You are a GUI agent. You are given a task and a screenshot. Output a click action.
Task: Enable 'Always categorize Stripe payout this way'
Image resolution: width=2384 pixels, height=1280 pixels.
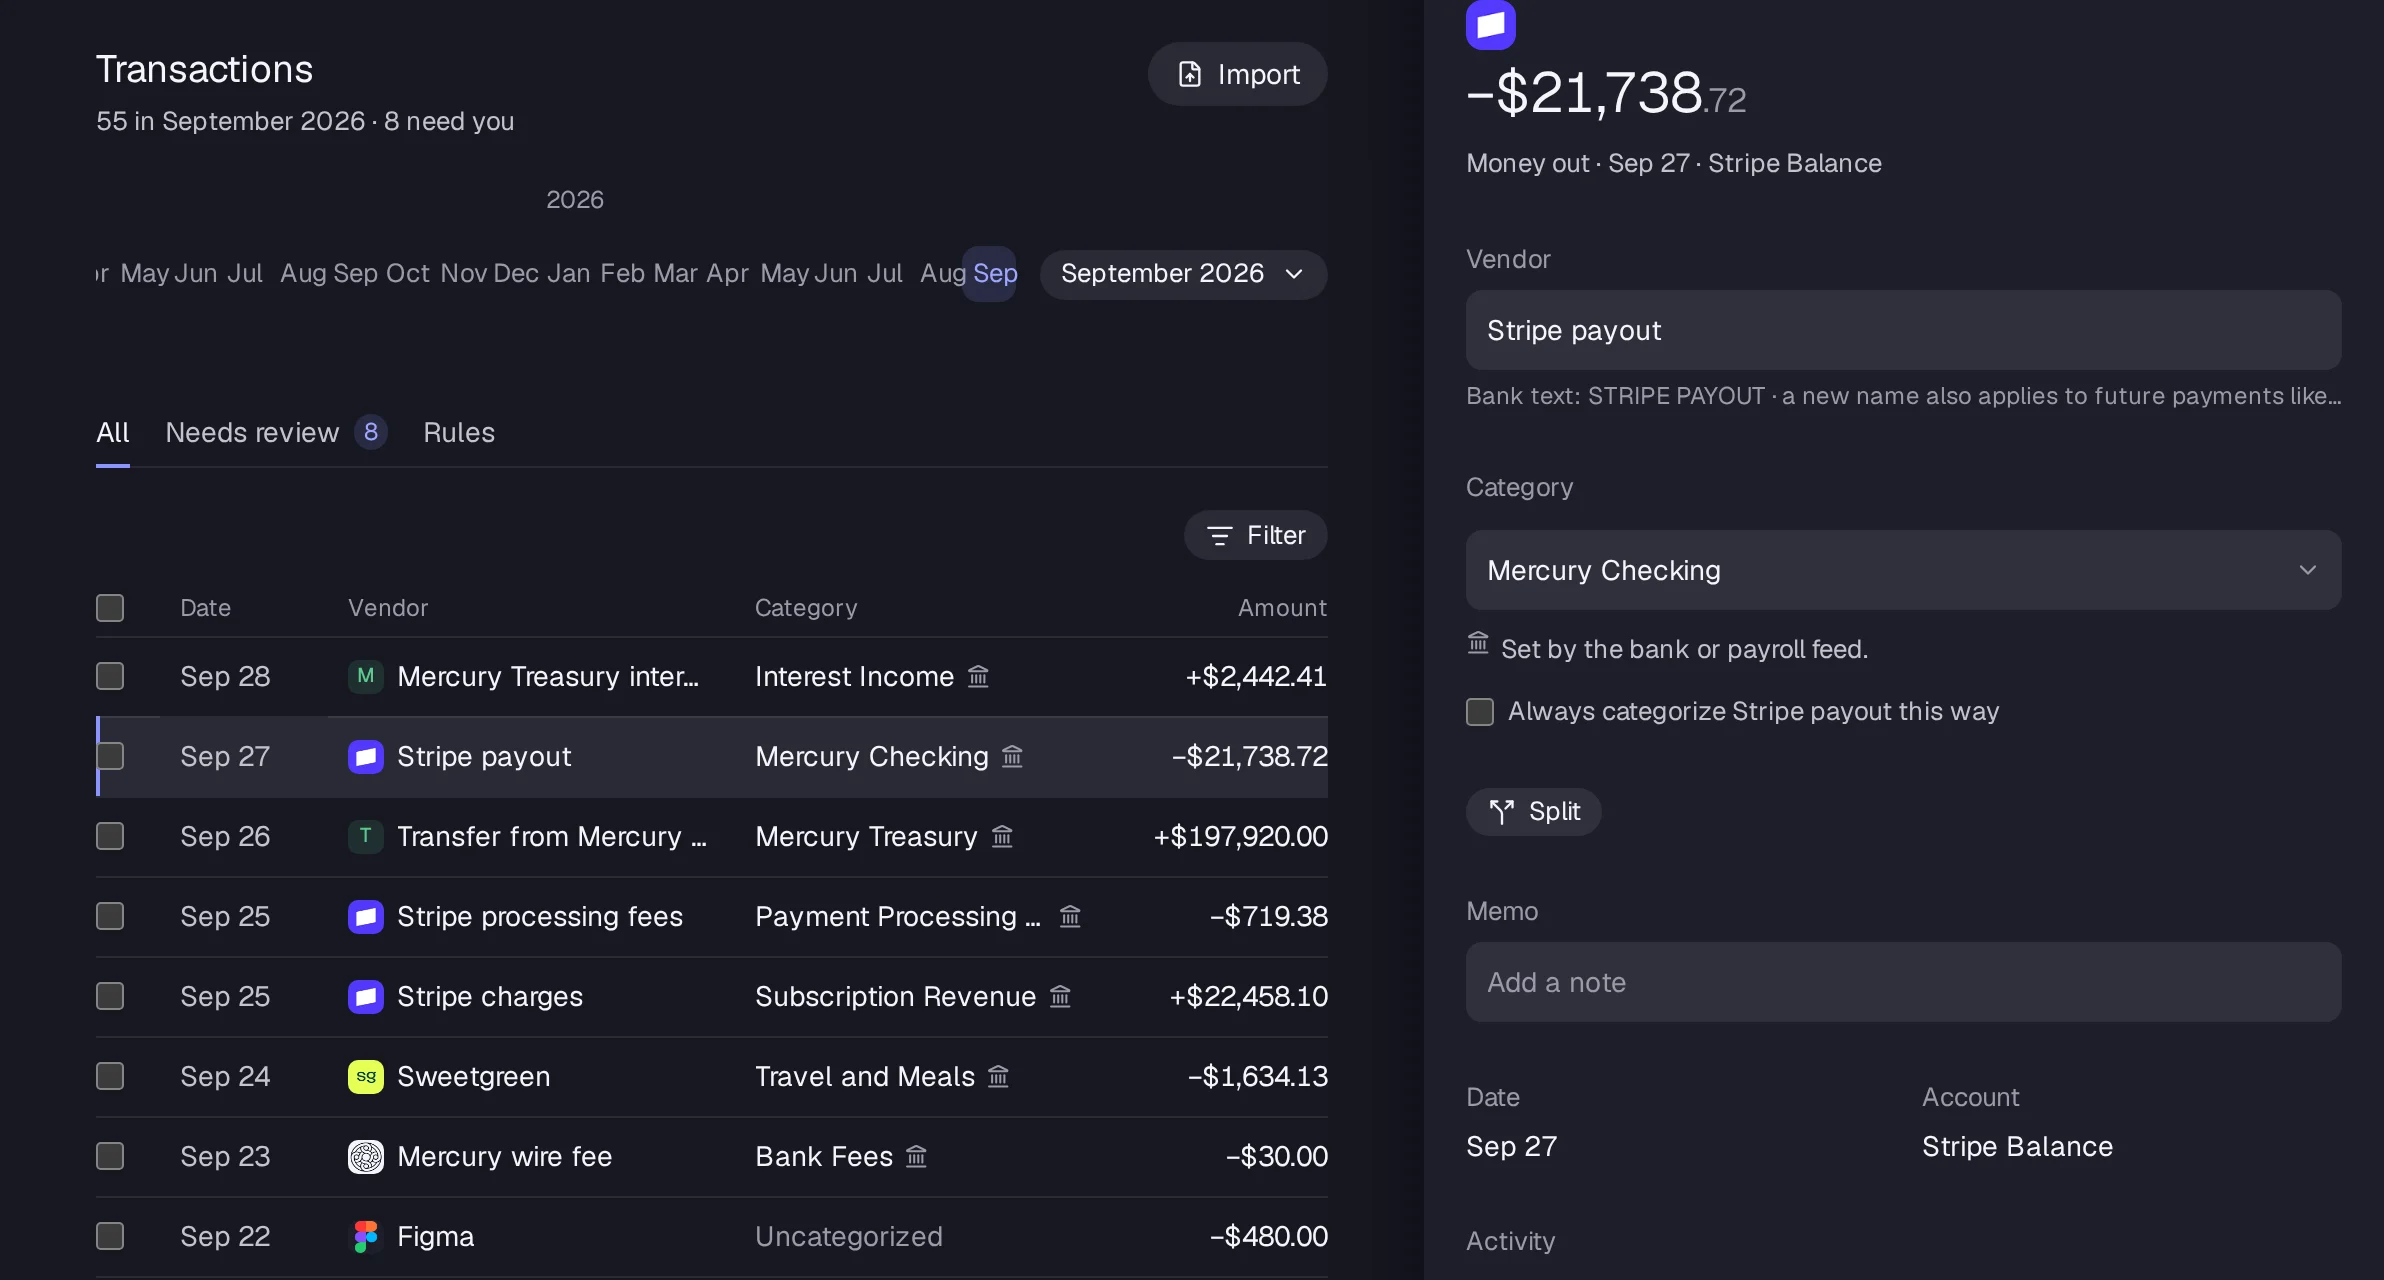(x=1480, y=712)
